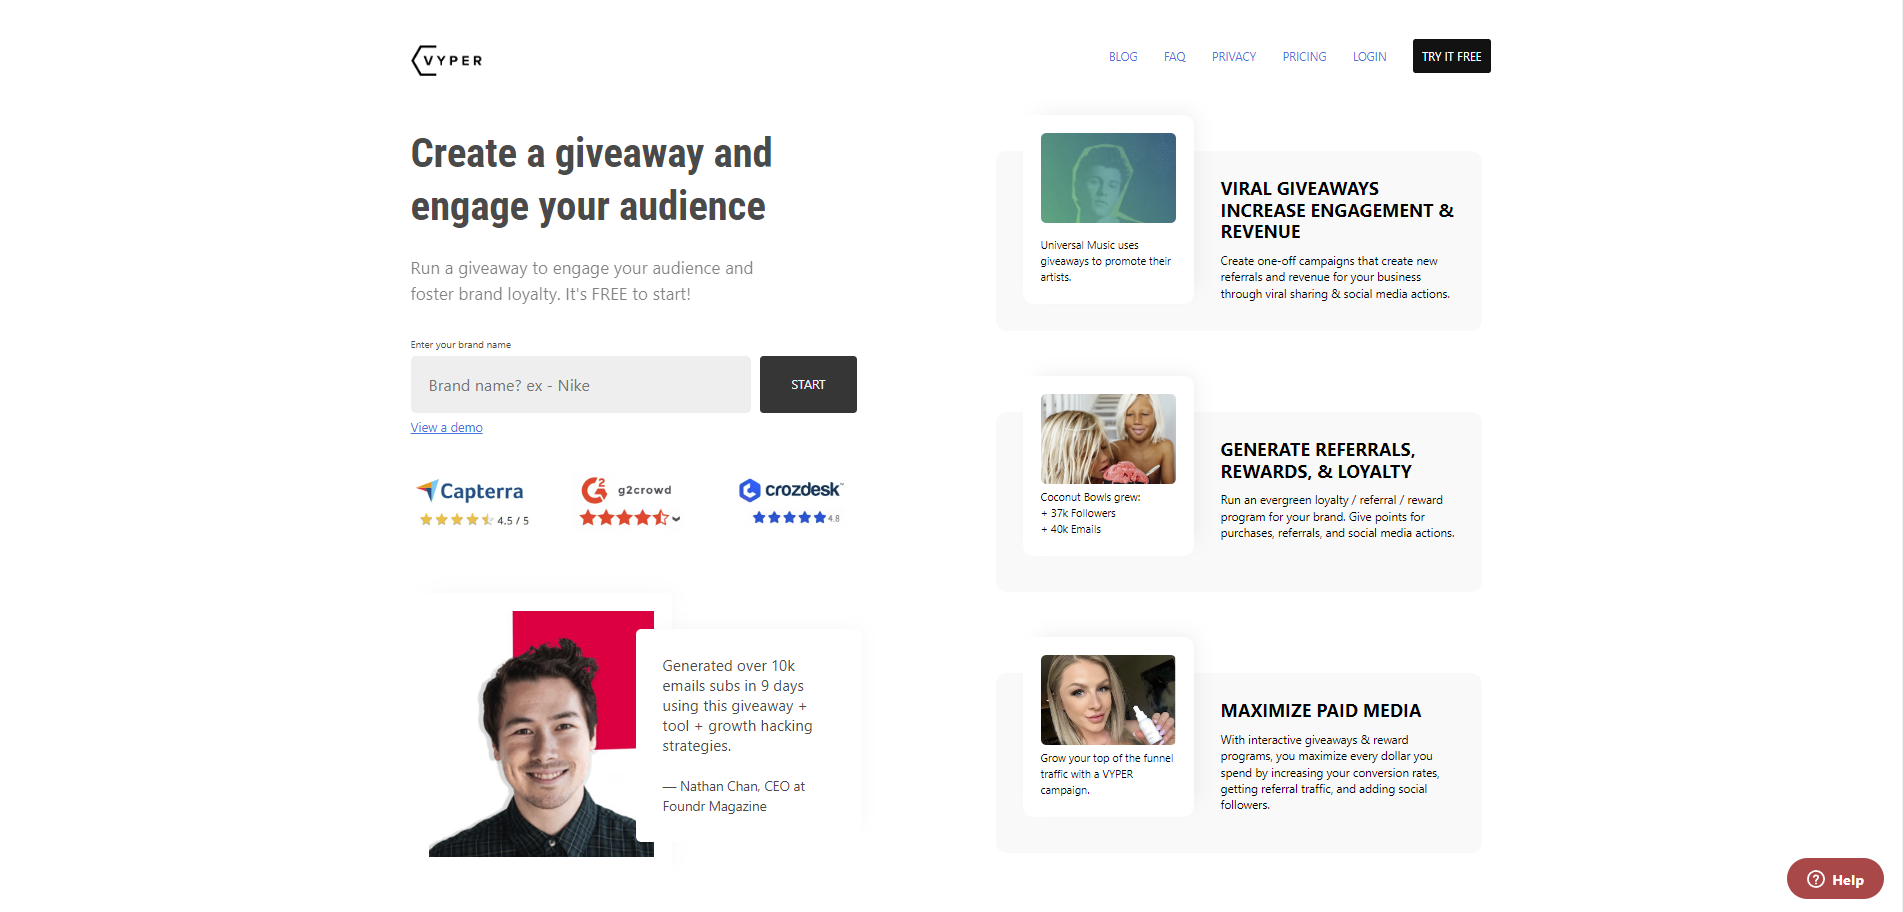Screen dimensions: 1903x912
Task: Click the VYPER logo
Action: (446, 59)
